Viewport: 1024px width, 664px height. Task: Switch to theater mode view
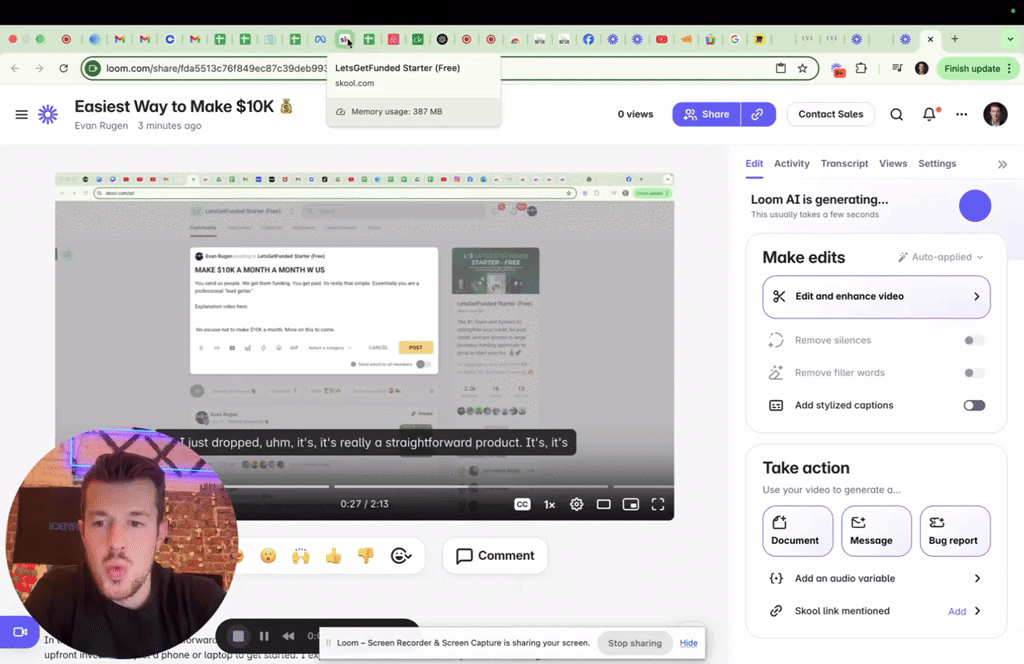[x=603, y=504]
